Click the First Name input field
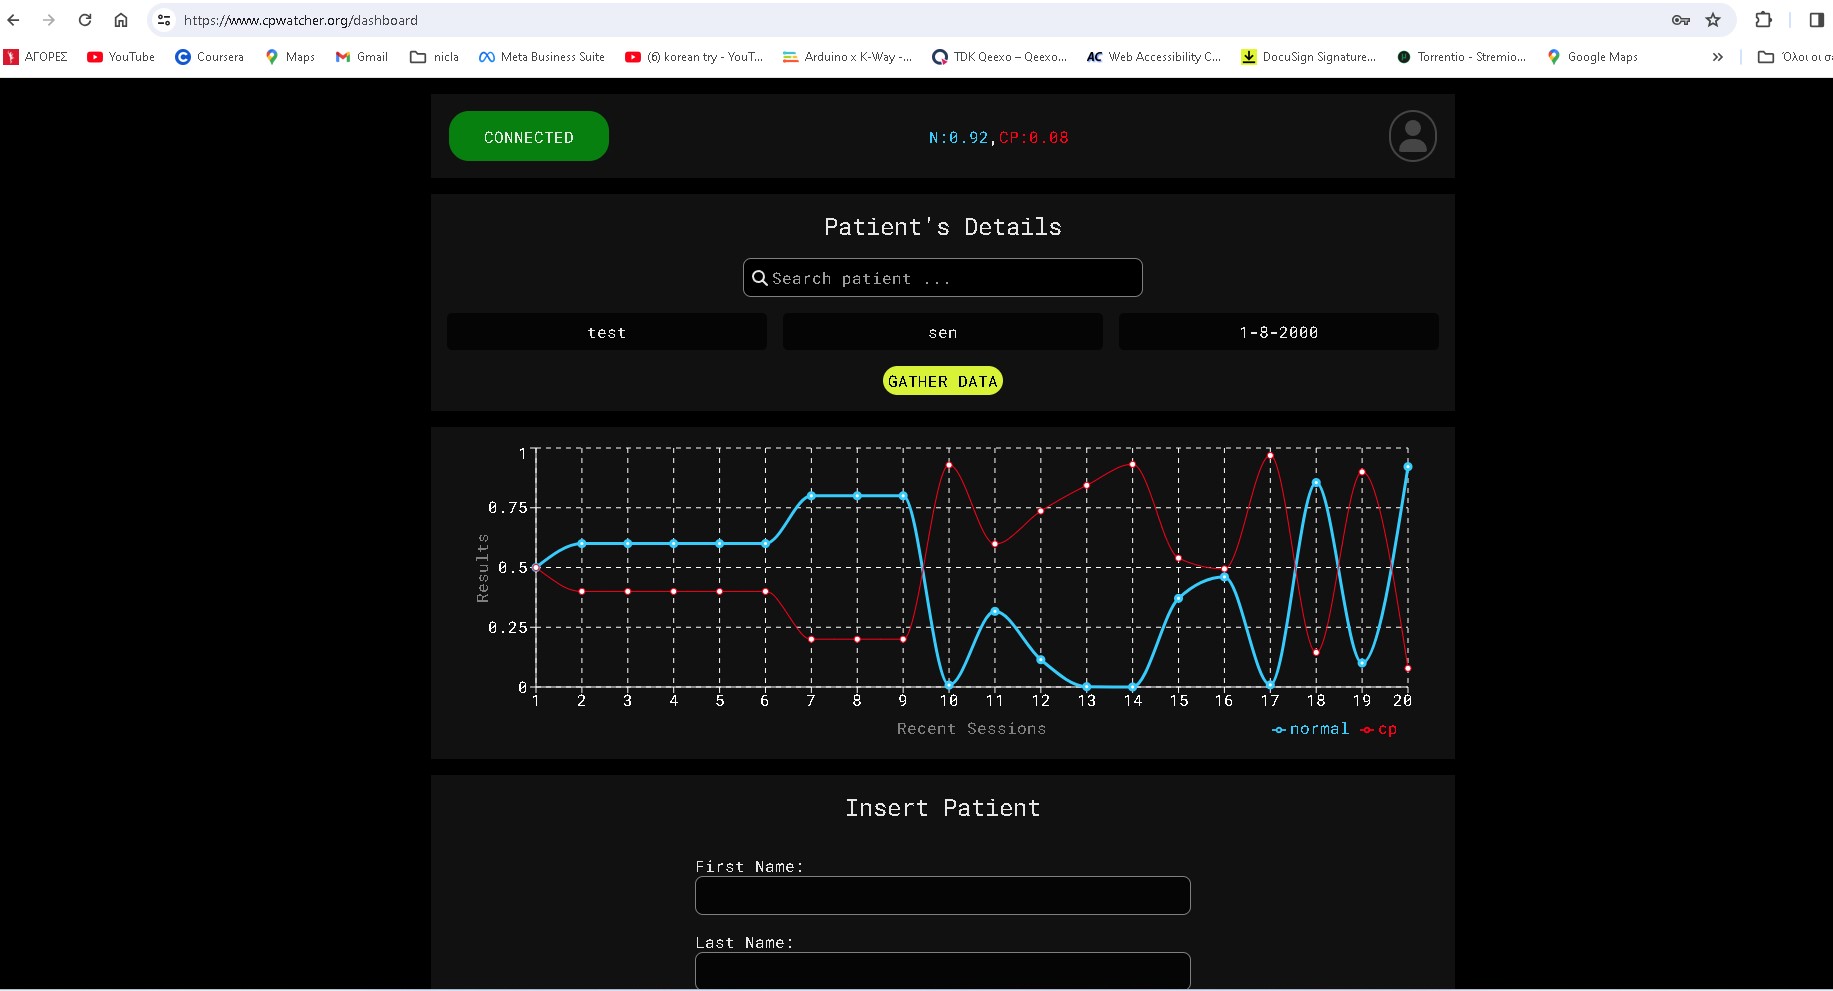This screenshot has width=1833, height=991. tap(942, 895)
